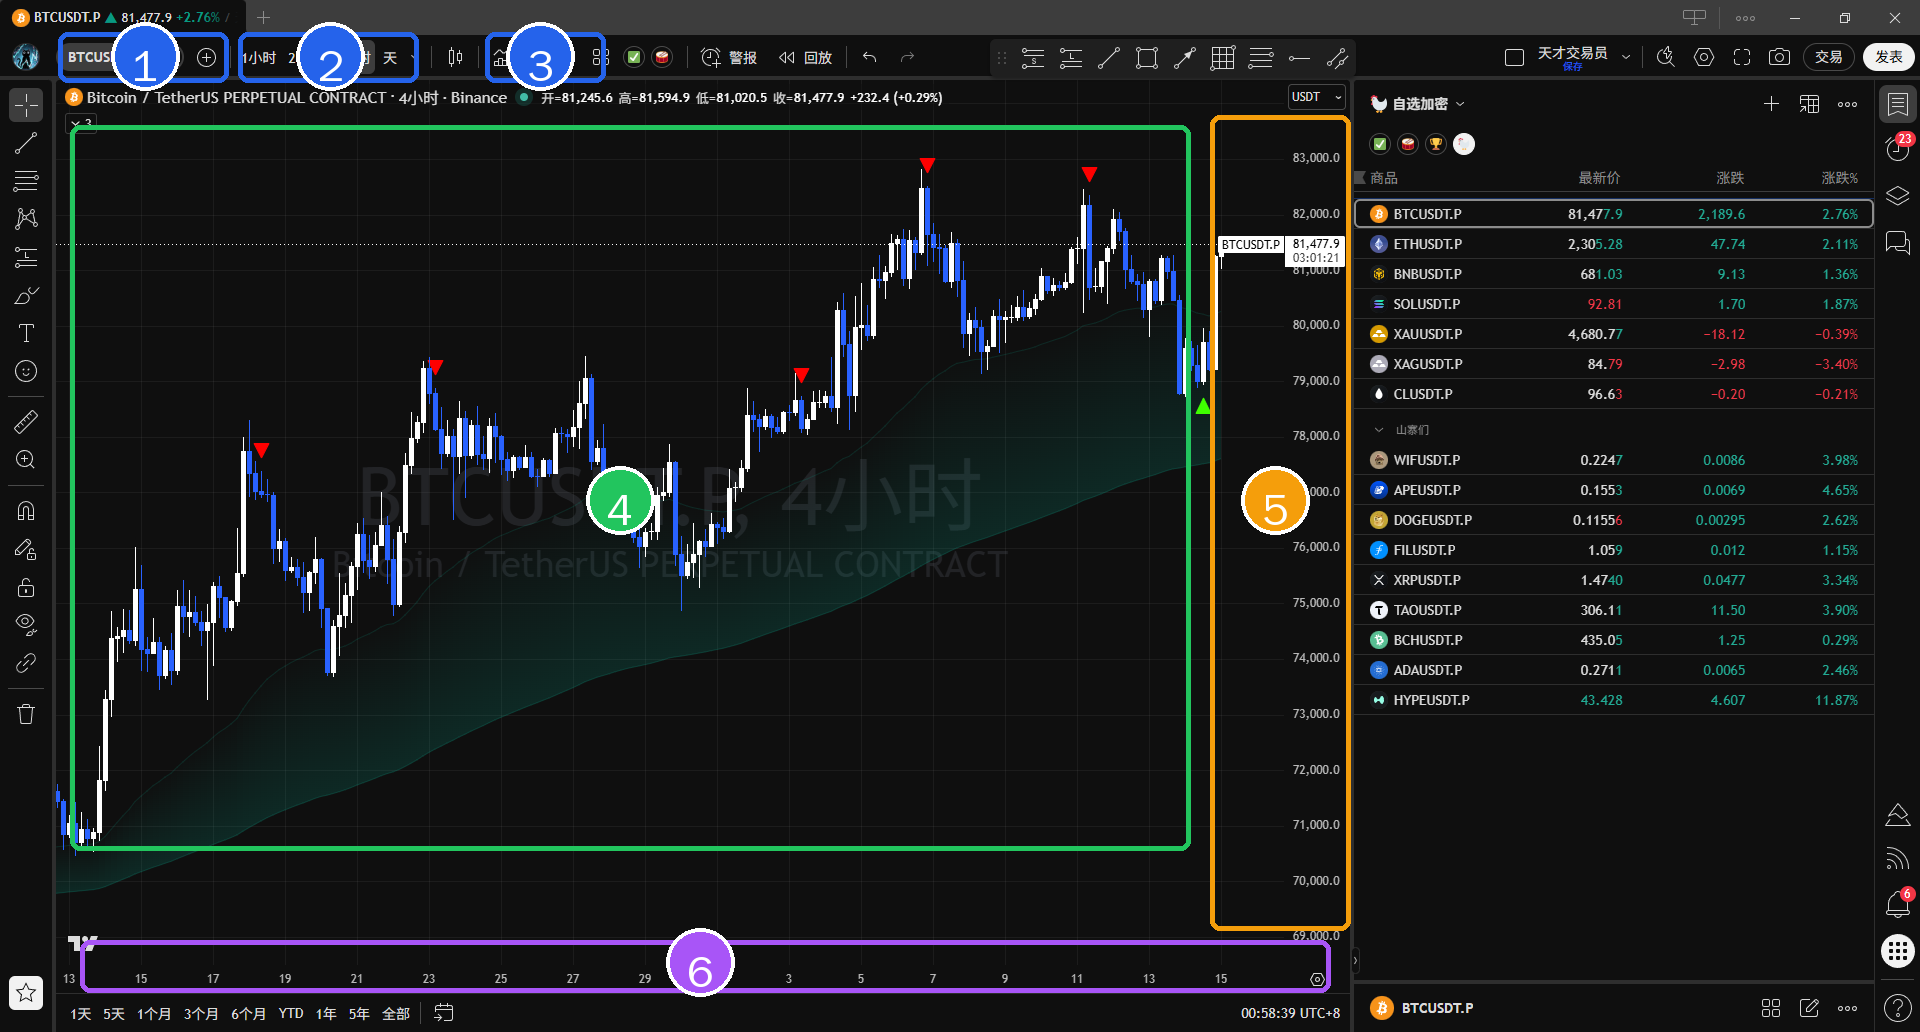The image size is (1920, 1032).
Task: Select the table grid tool in floating toolbar
Action: coord(1223,58)
